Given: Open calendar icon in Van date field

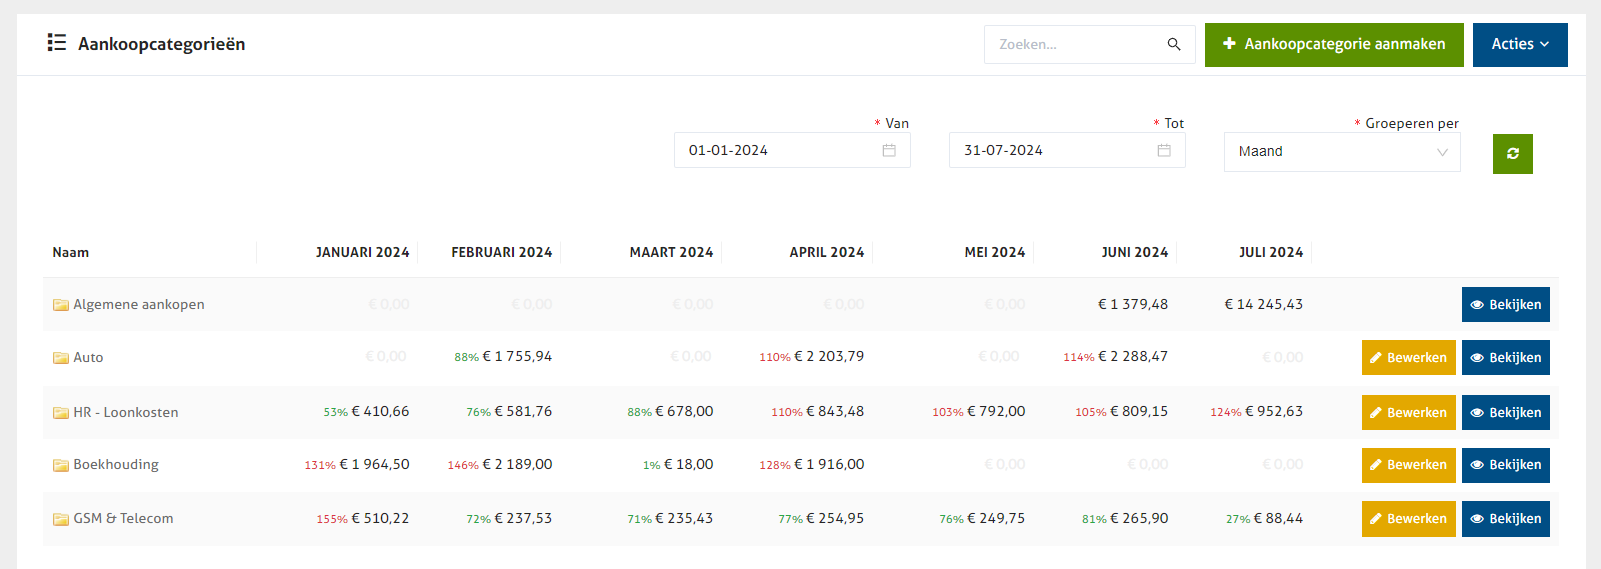Looking at the screenshot, I should (x=888, y=151).
